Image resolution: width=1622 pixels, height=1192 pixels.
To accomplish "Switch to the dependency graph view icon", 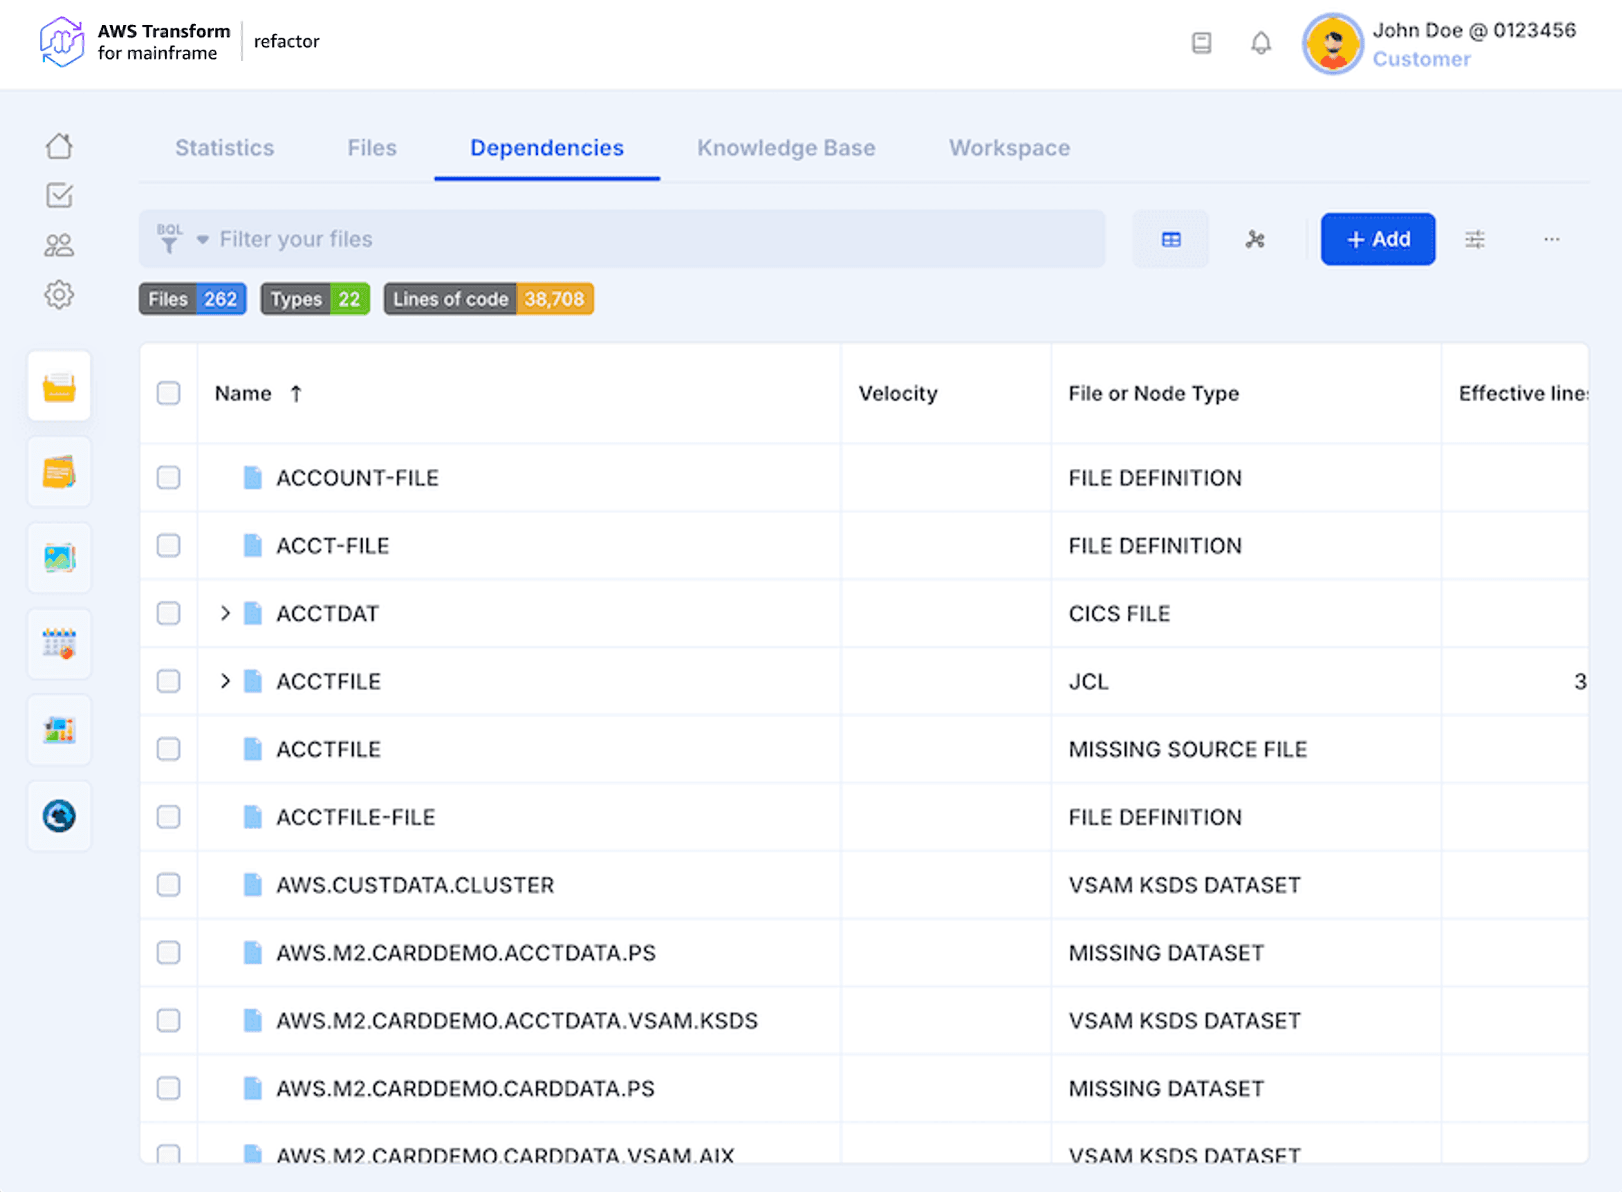I will (1255, 239).
